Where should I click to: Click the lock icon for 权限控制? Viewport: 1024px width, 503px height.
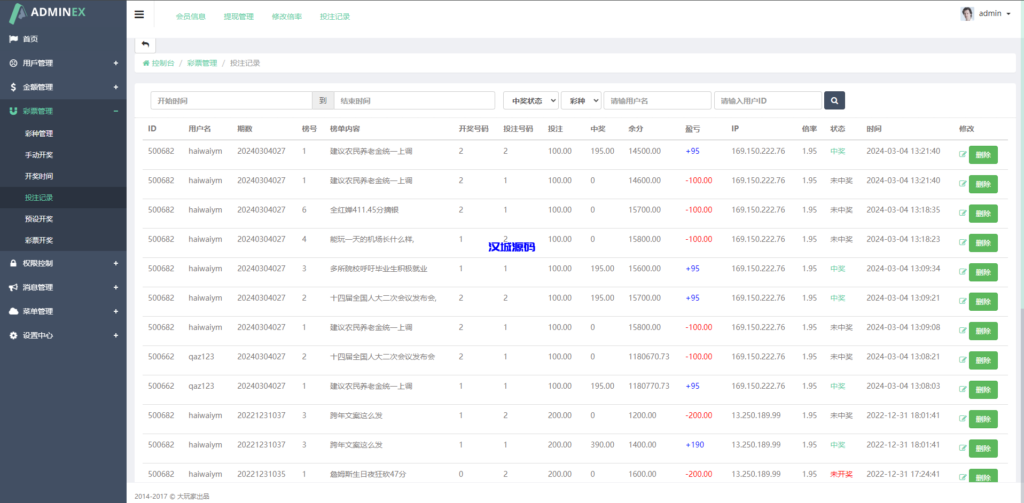coord(14,263)
